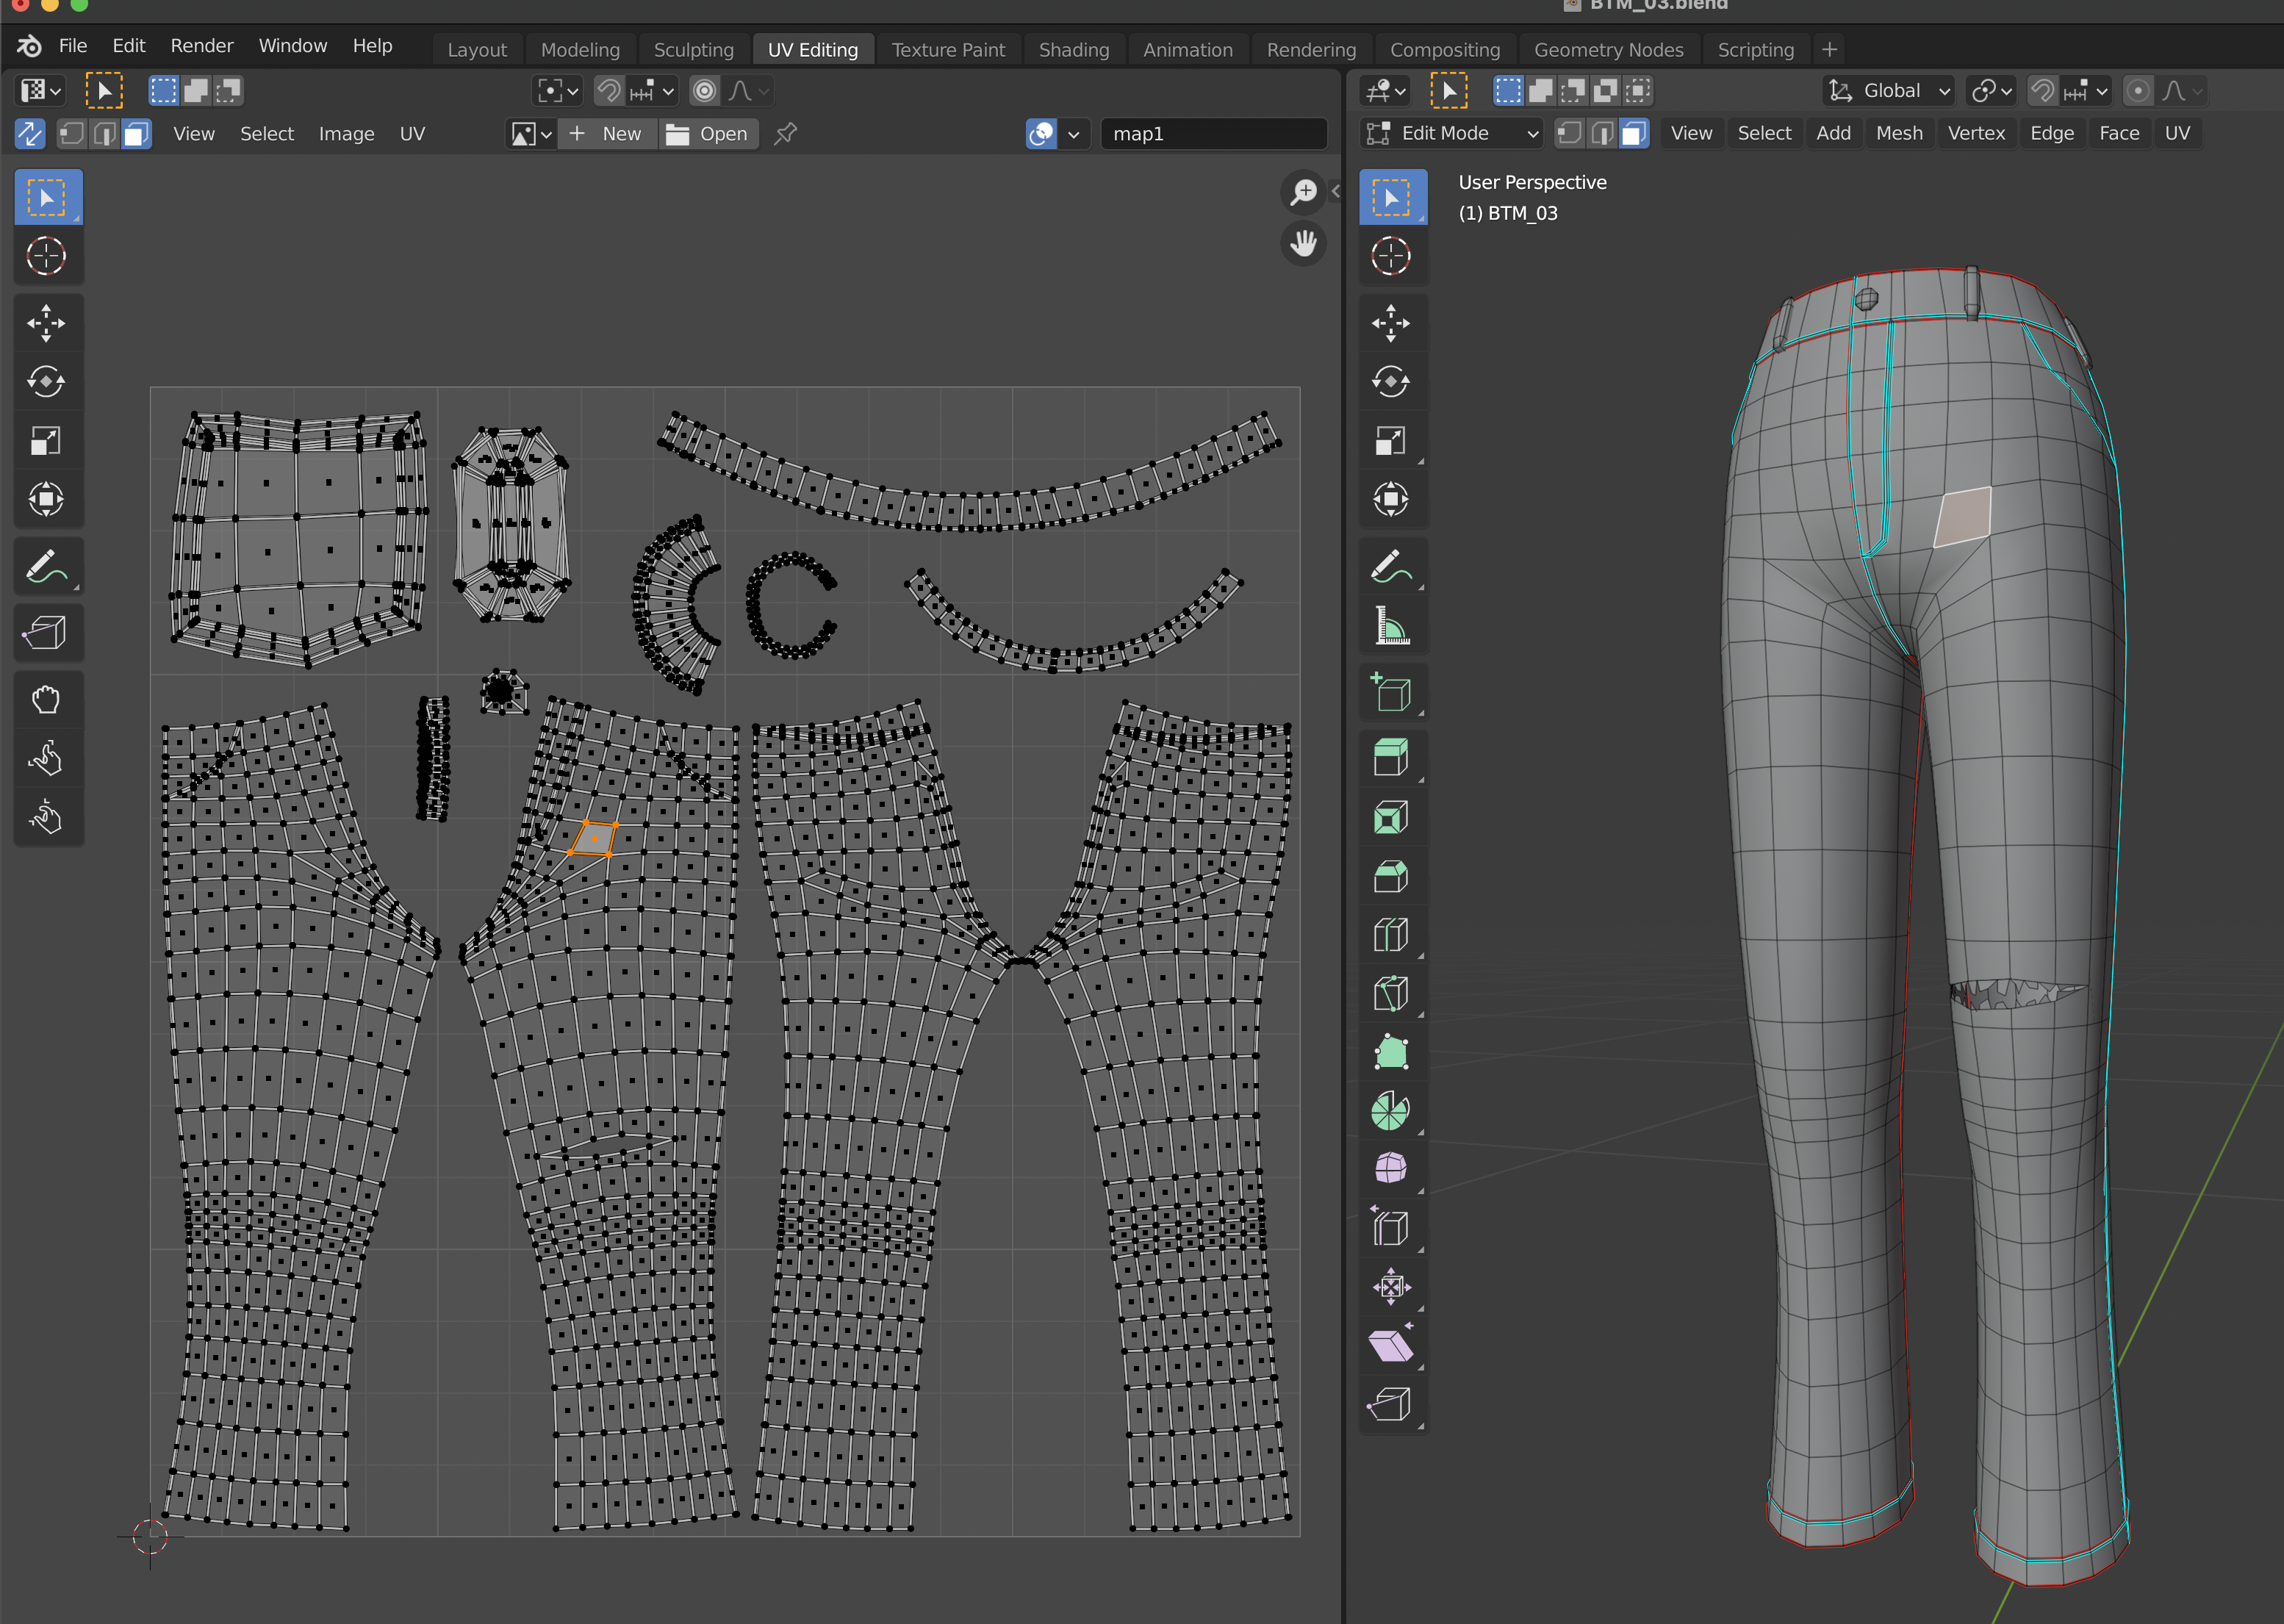Select the Smooth tool in 3D viewport
The width and height of the screenshot is (2284, 1624).
click(1392, 1169)
